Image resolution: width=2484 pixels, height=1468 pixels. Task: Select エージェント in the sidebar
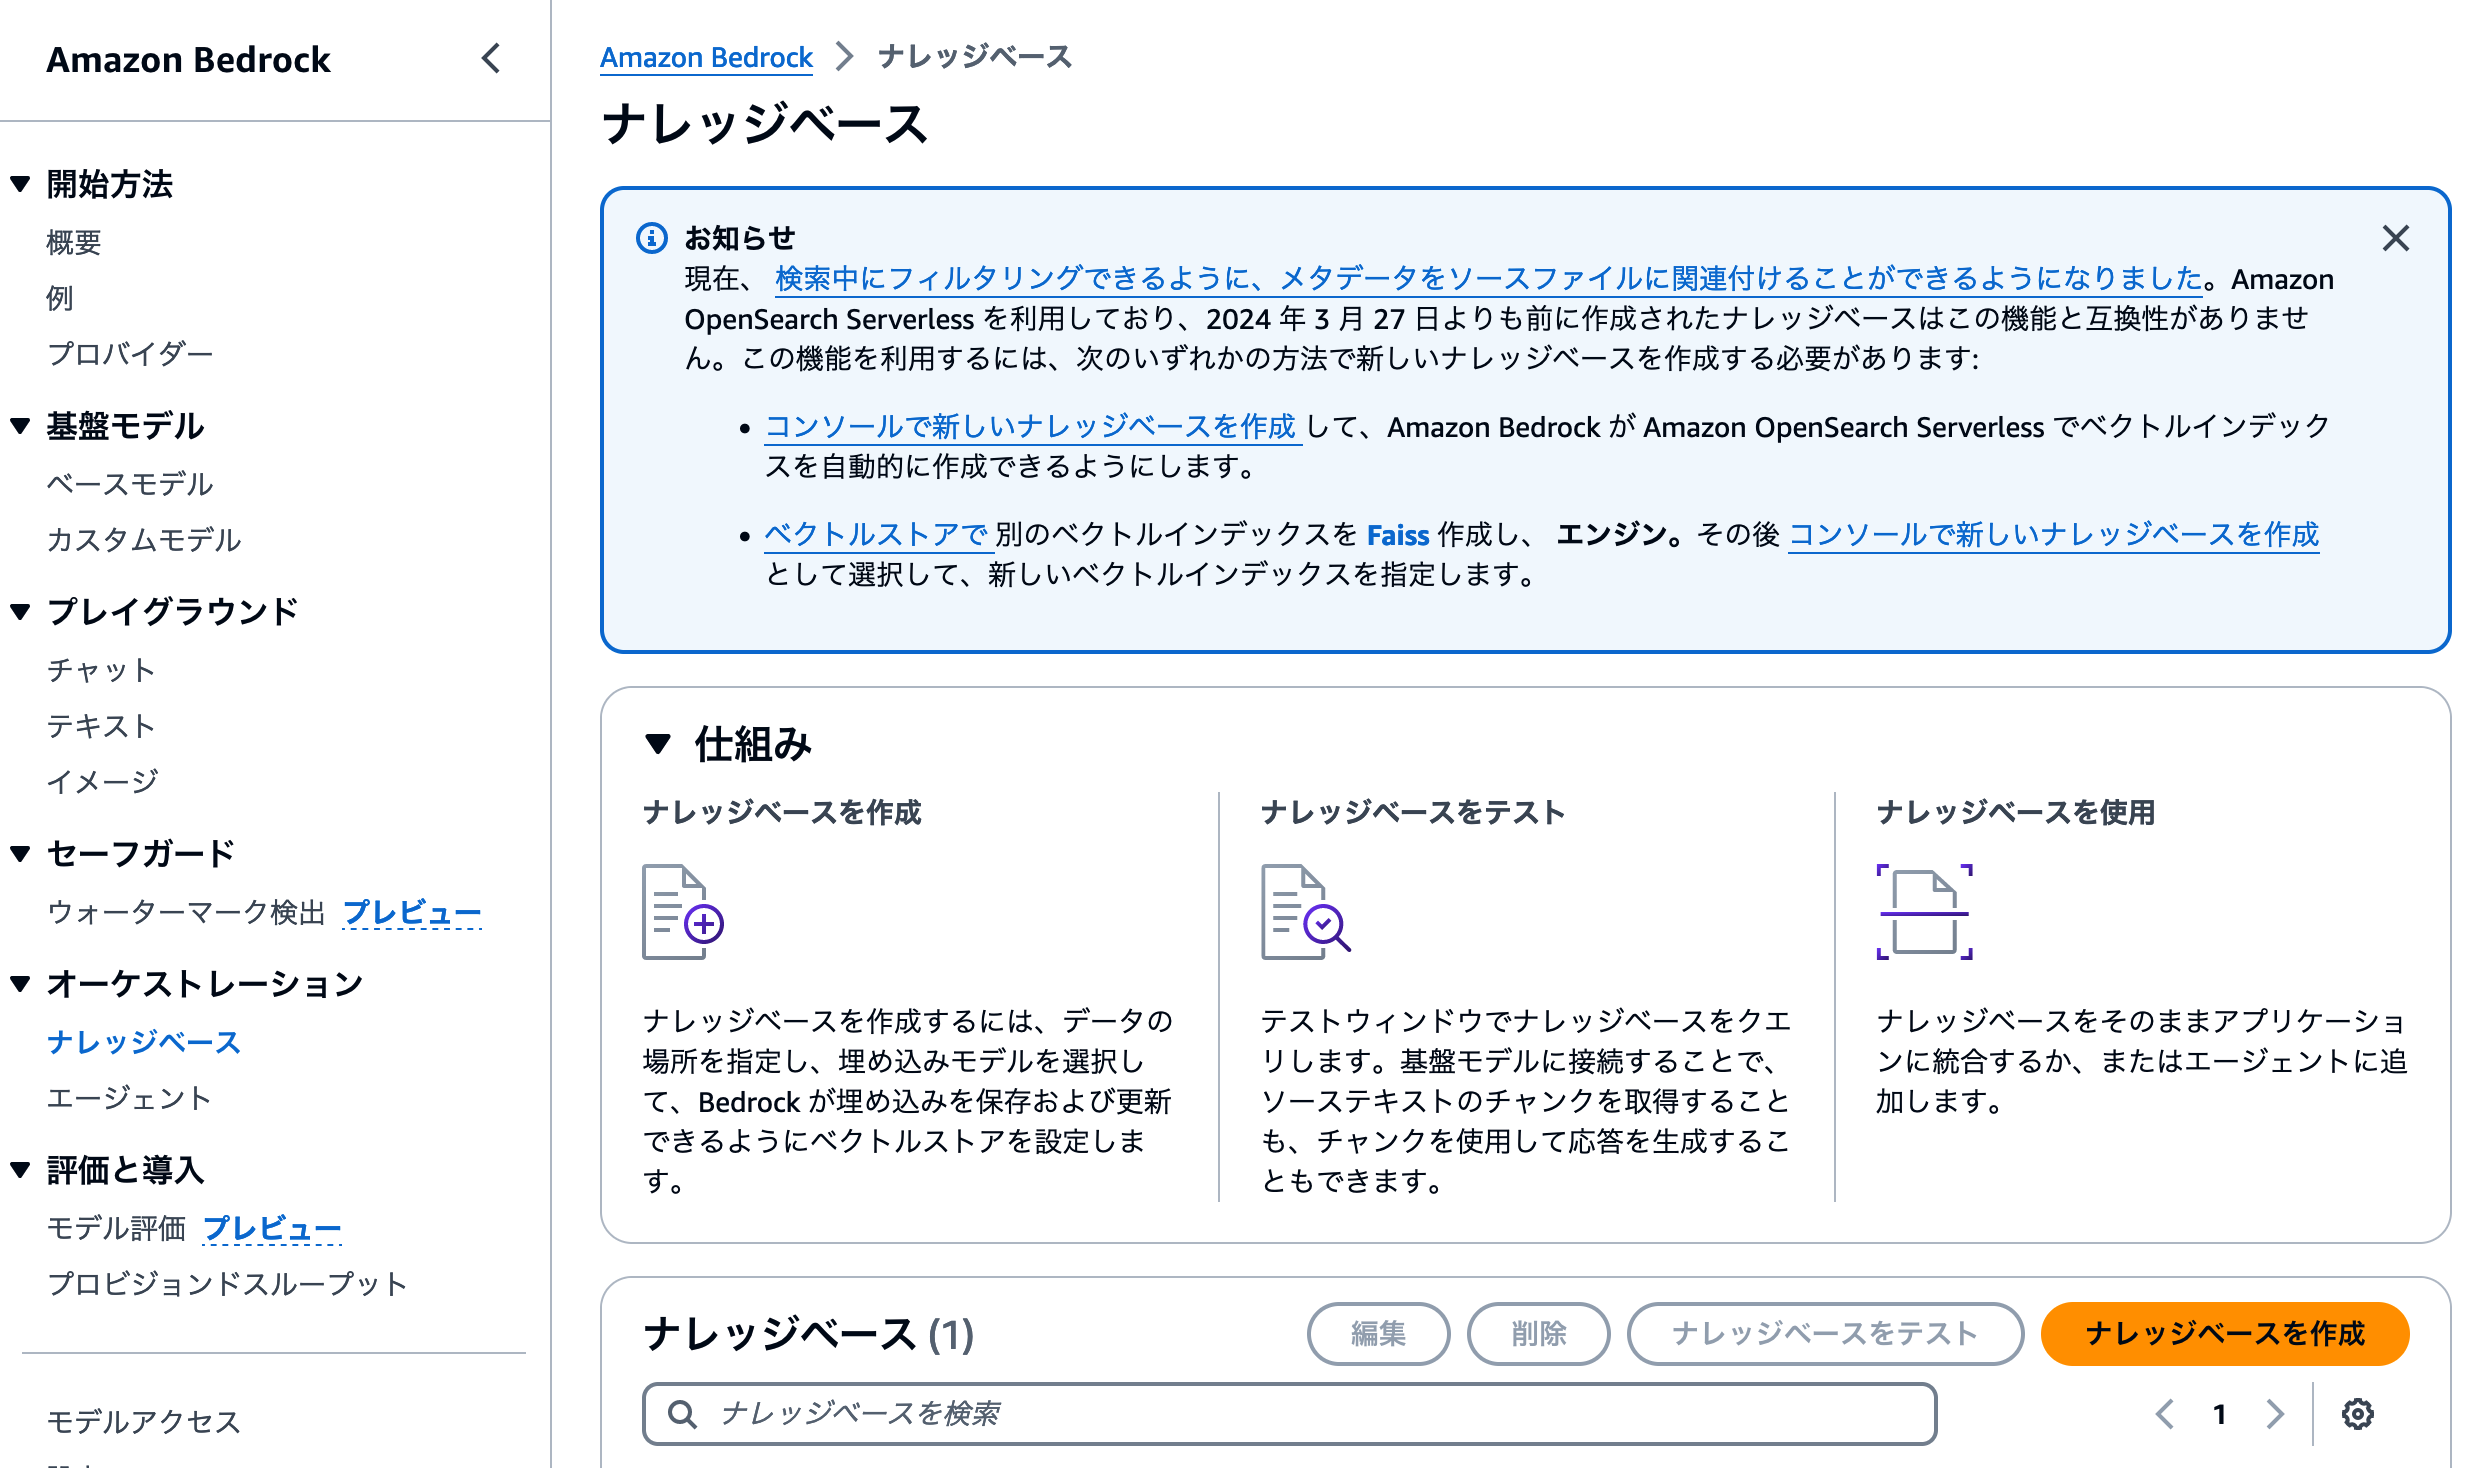click(128, 1097)
